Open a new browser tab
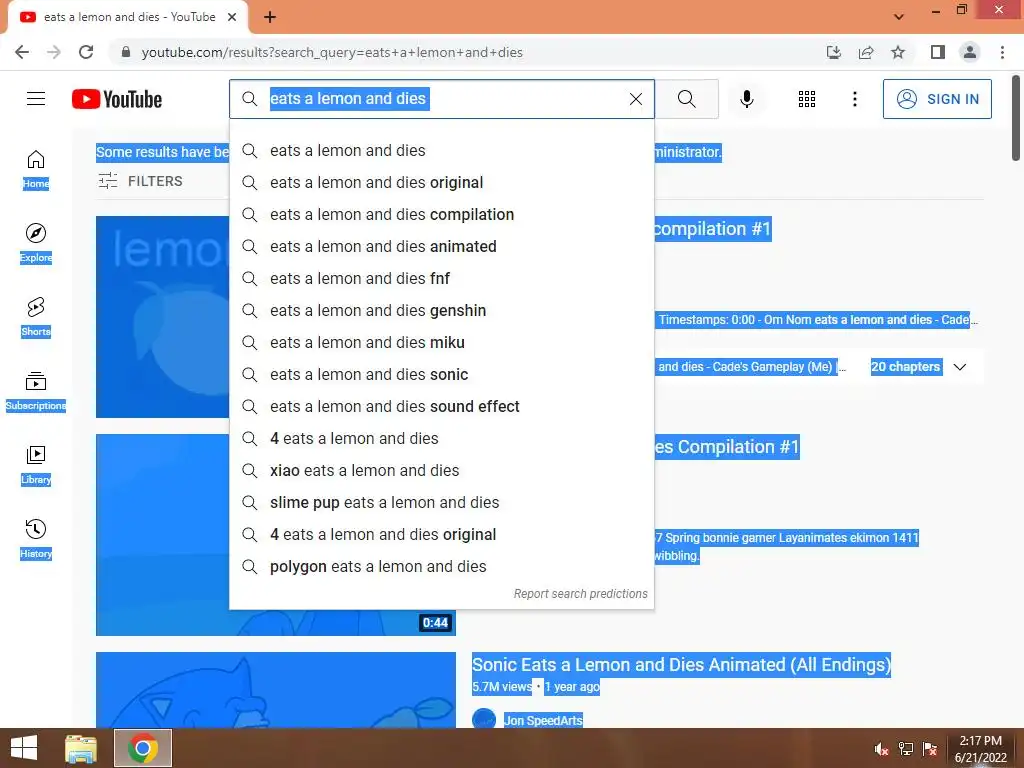Screen dimensions: 1024x768 (x=270, y=17)
